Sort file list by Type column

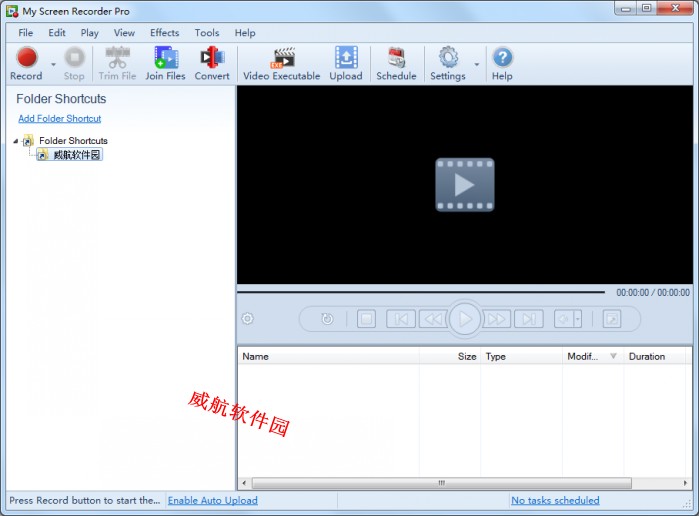(522, 356)
